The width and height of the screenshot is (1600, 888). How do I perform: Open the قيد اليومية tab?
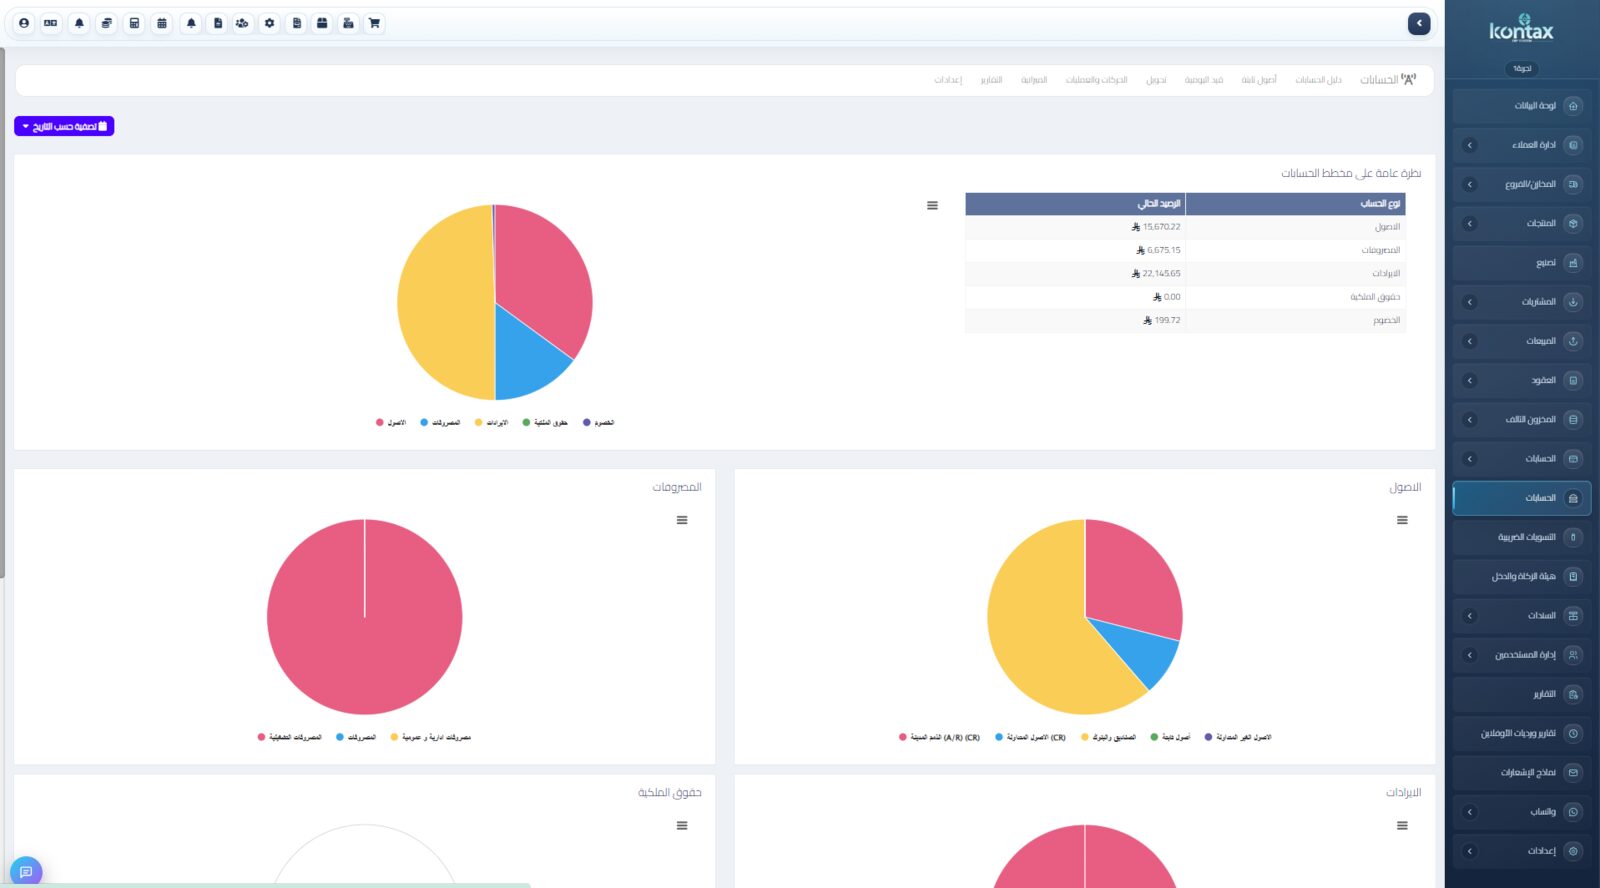[1203, 80]
